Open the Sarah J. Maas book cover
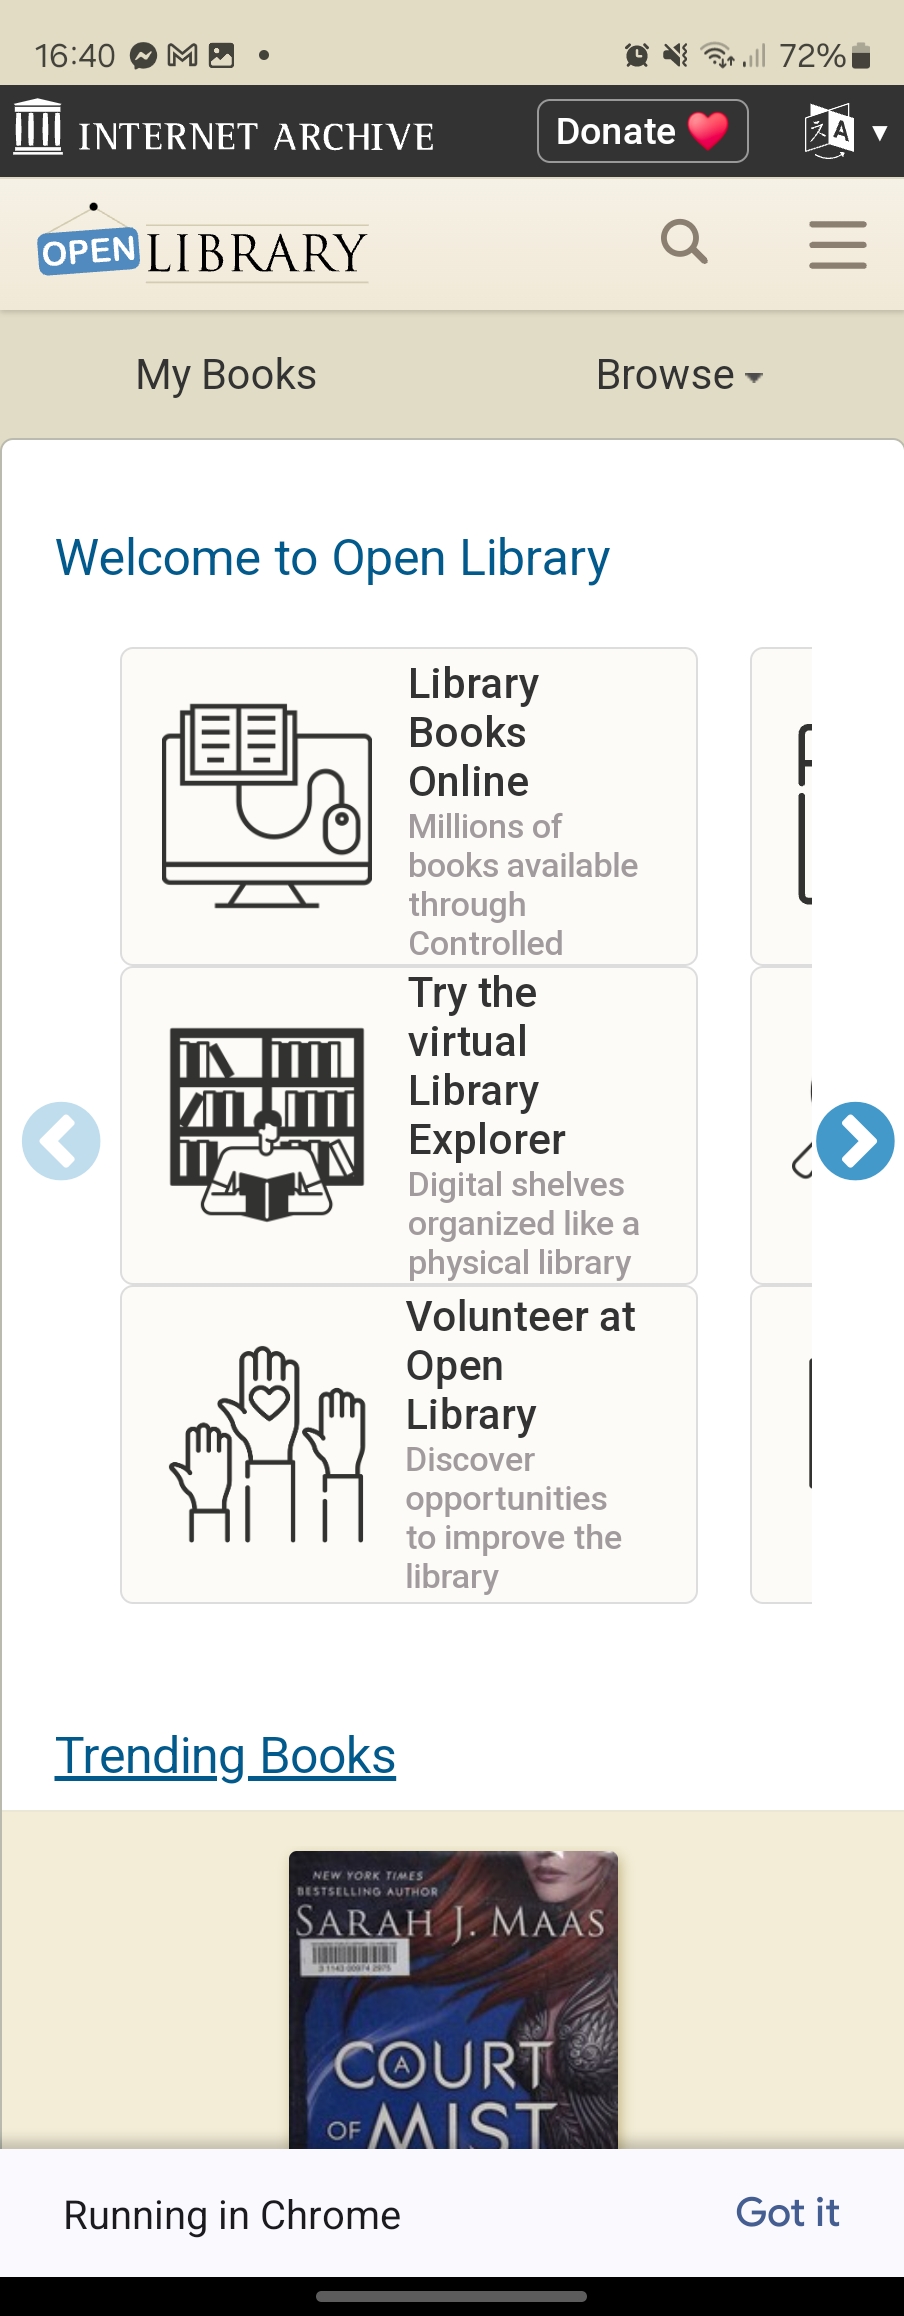 click(x=453, y=2000)
